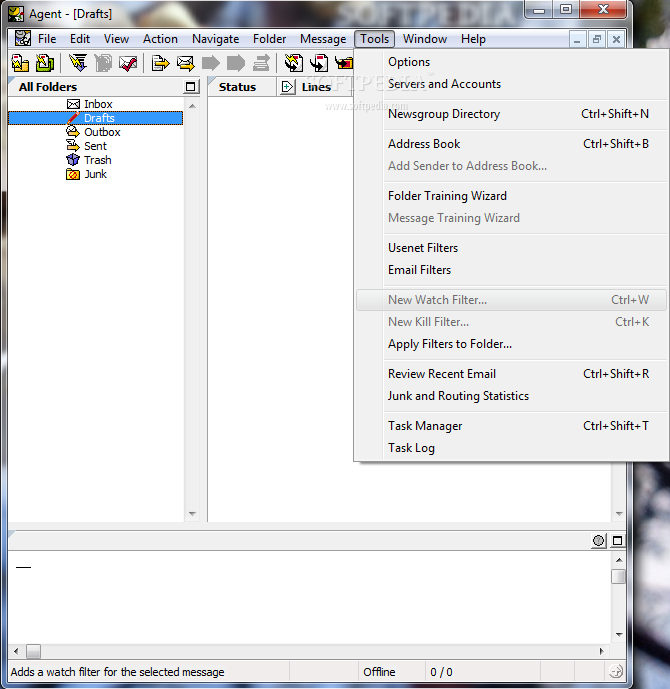Choose Apply Filters to Folder
670x689 pixels.
[x=511, y=344]
